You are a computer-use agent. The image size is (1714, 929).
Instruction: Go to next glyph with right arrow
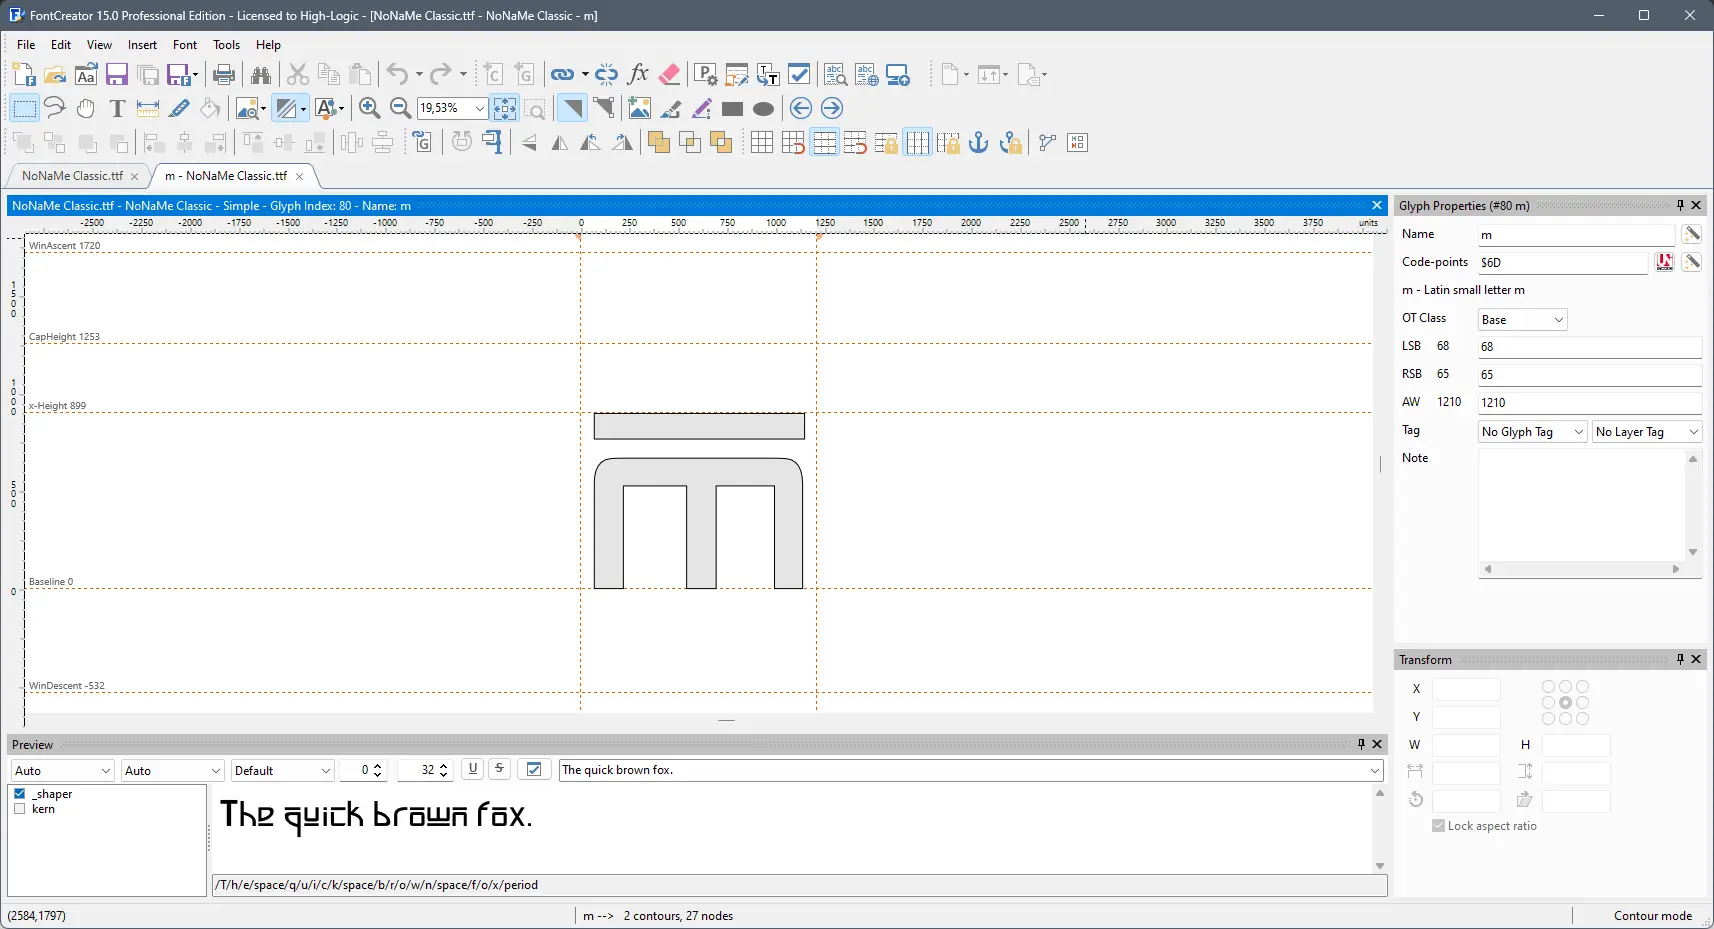[832, 108]
